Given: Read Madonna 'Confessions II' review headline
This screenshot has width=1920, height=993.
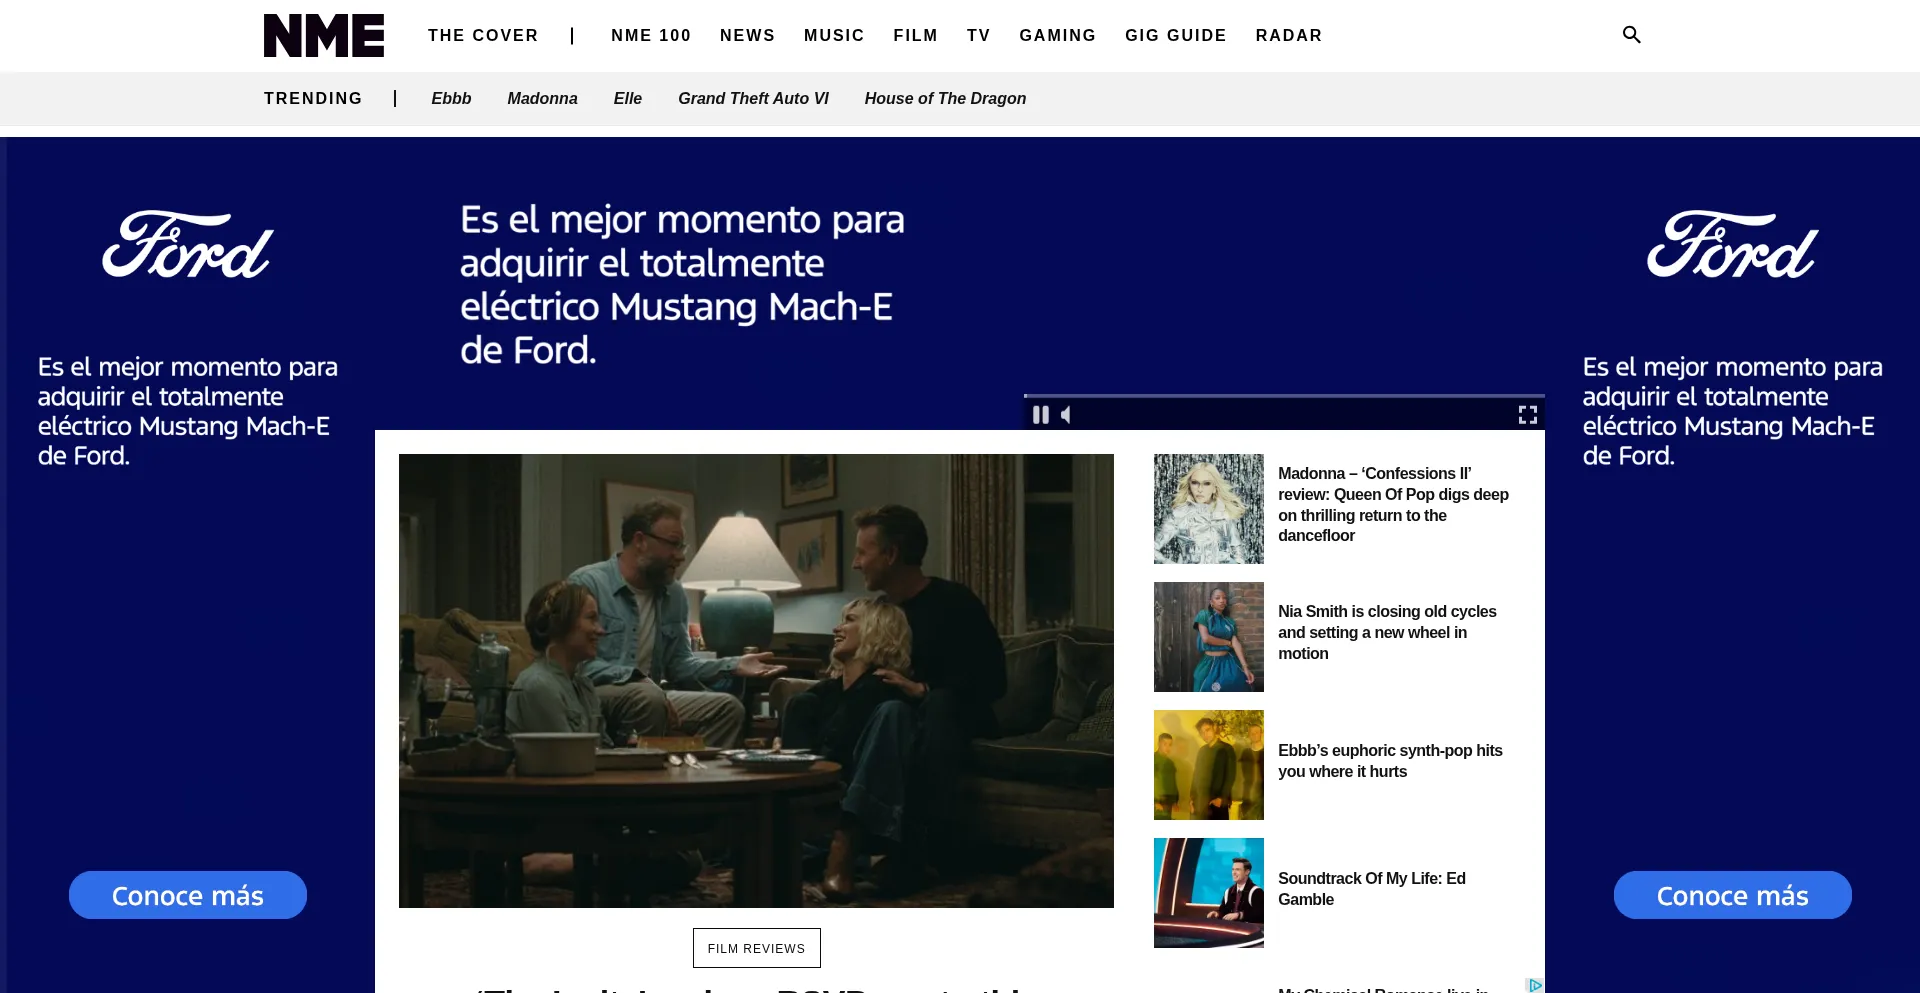Looking at the screenshot, I should (x=1394, y=504).
